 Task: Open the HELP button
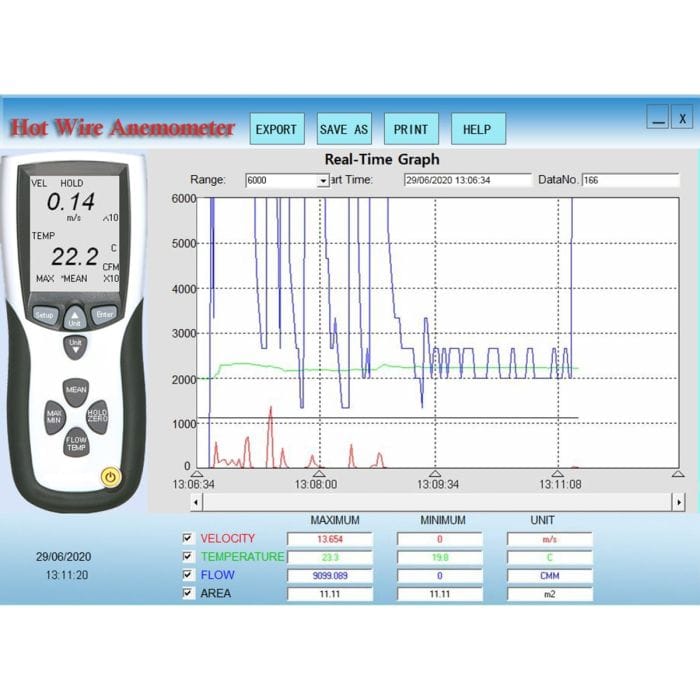[477, 129]
